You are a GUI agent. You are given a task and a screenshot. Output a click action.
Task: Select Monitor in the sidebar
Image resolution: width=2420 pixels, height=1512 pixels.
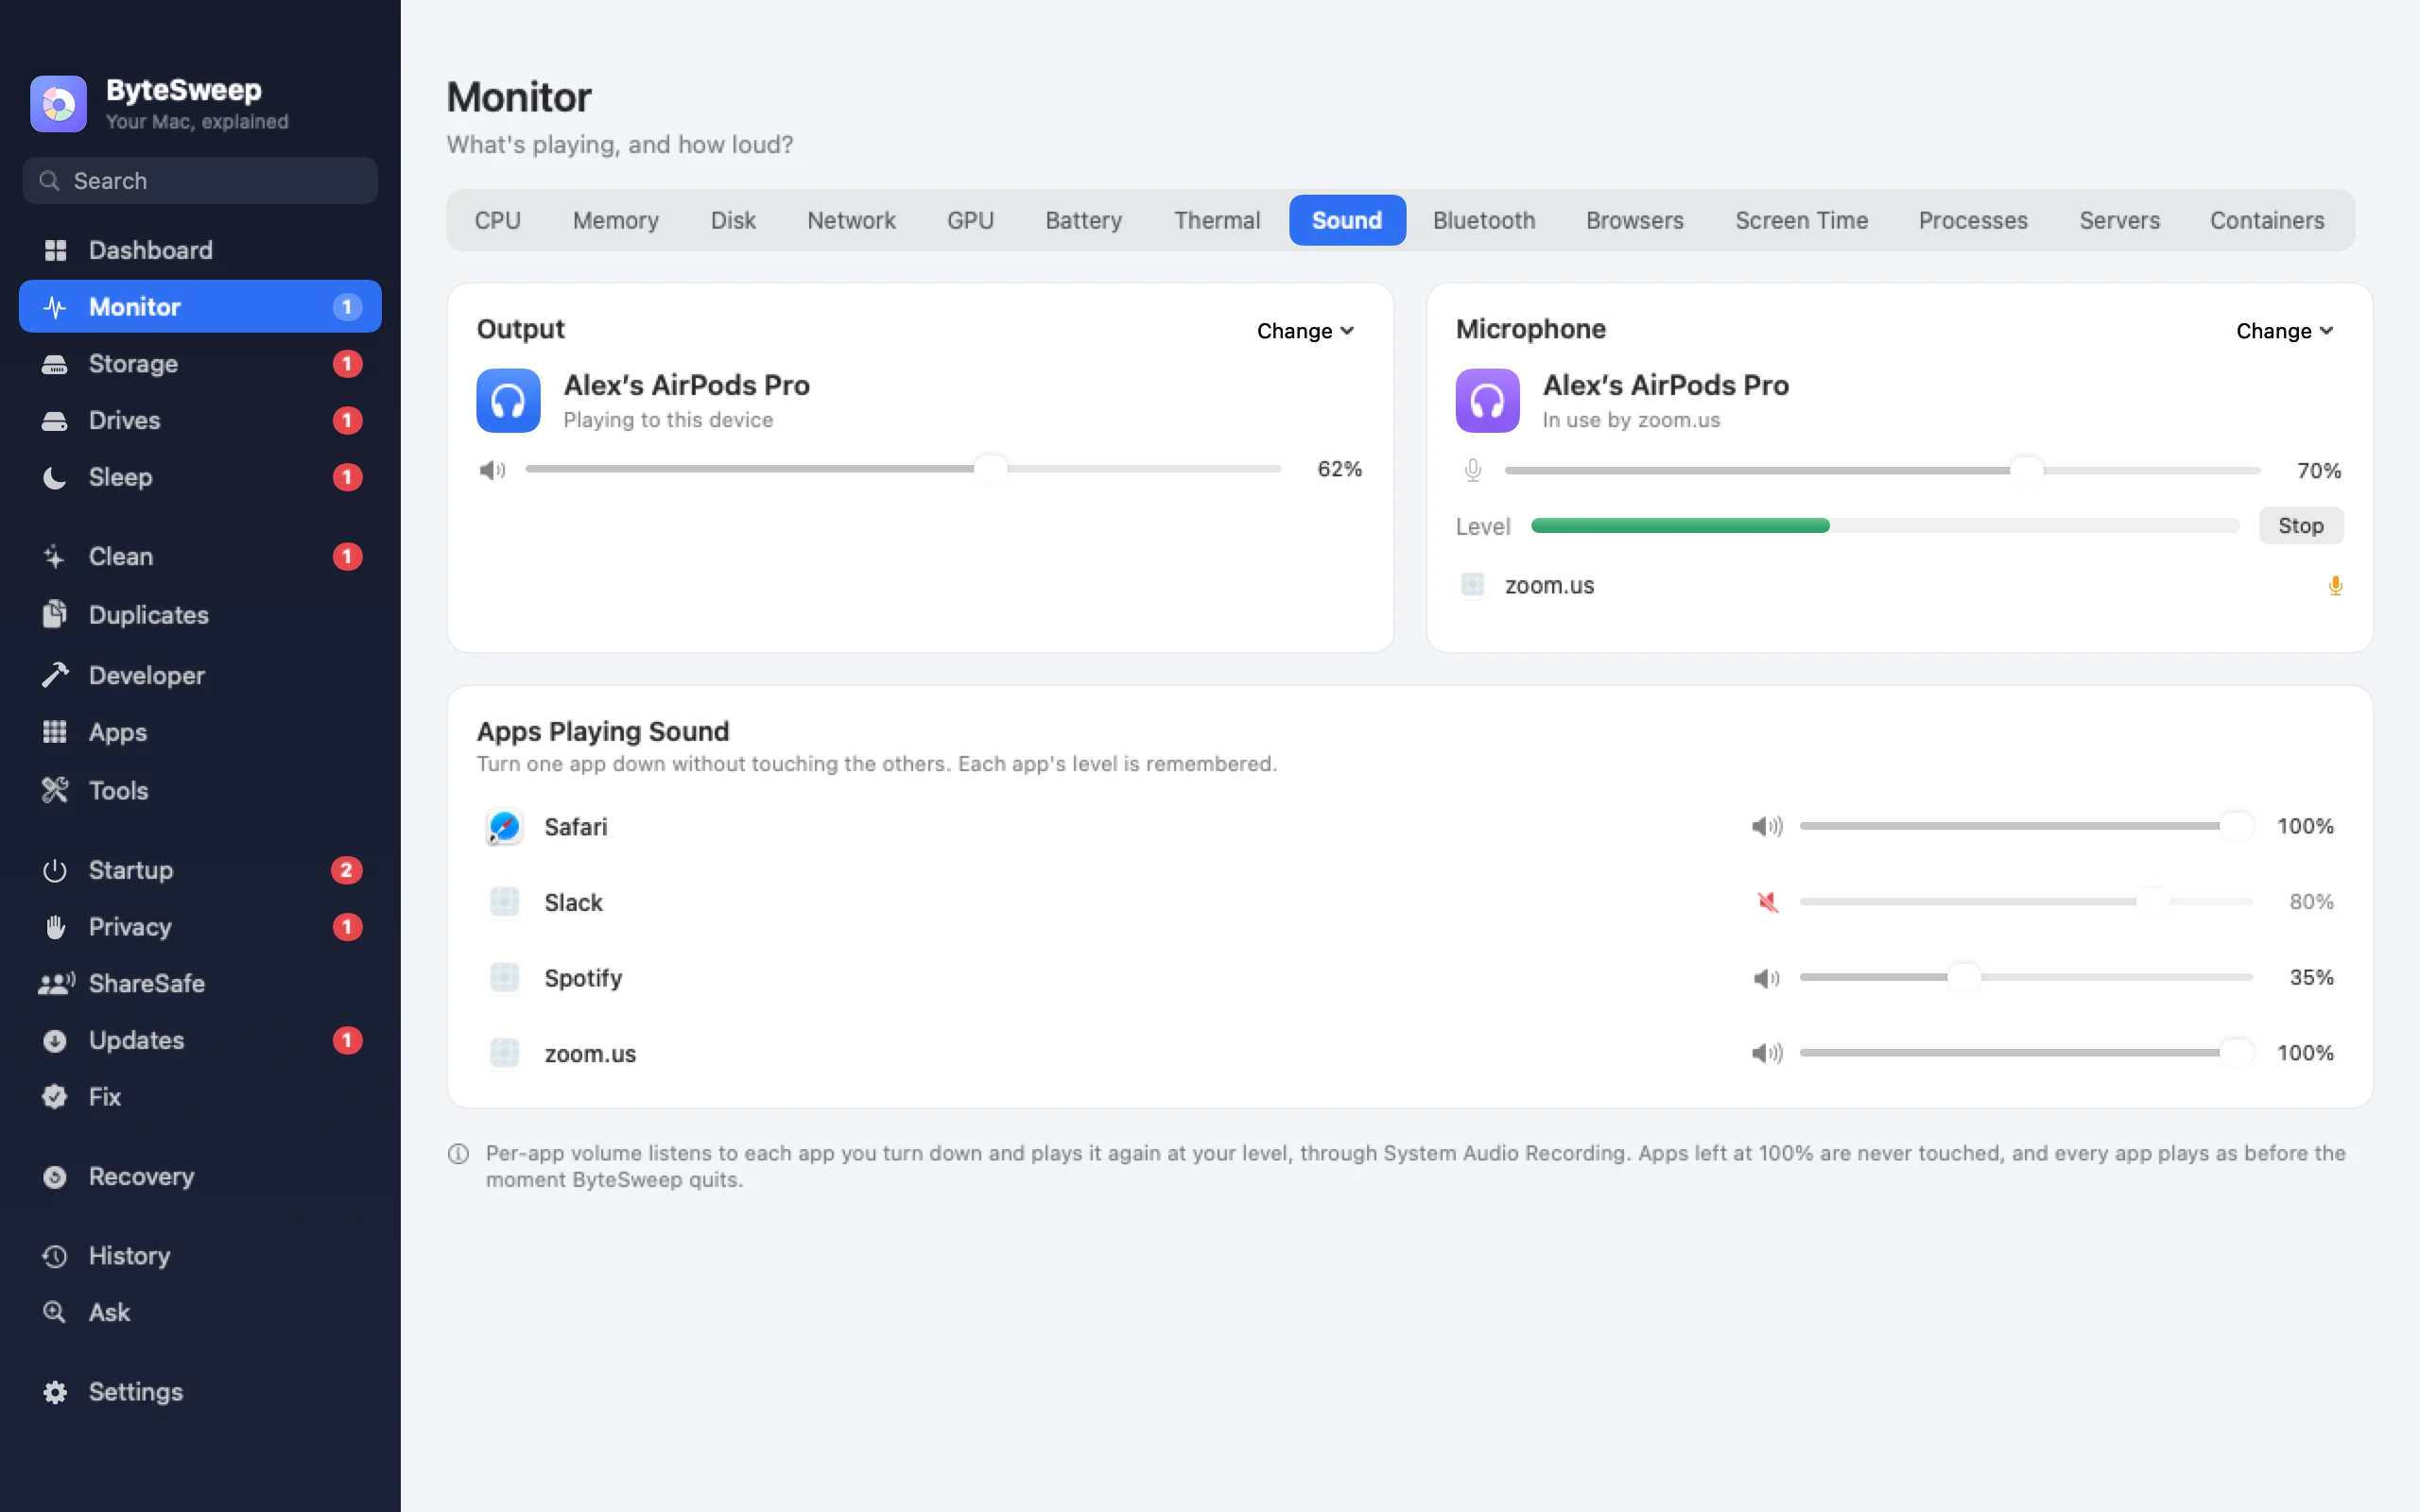pos(200,307)
